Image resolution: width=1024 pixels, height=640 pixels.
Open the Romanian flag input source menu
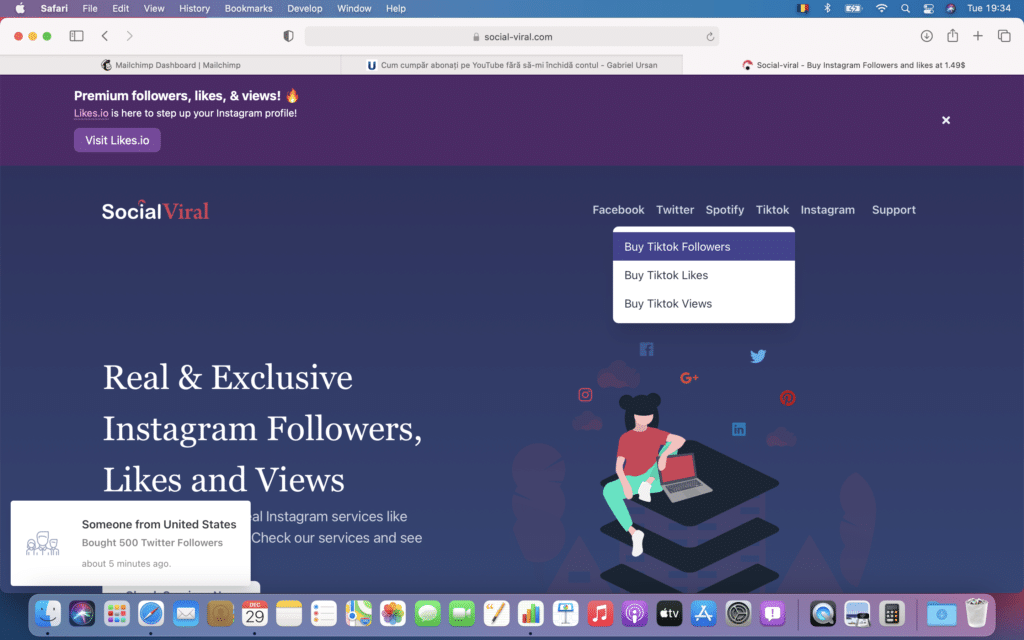point(803,8)
